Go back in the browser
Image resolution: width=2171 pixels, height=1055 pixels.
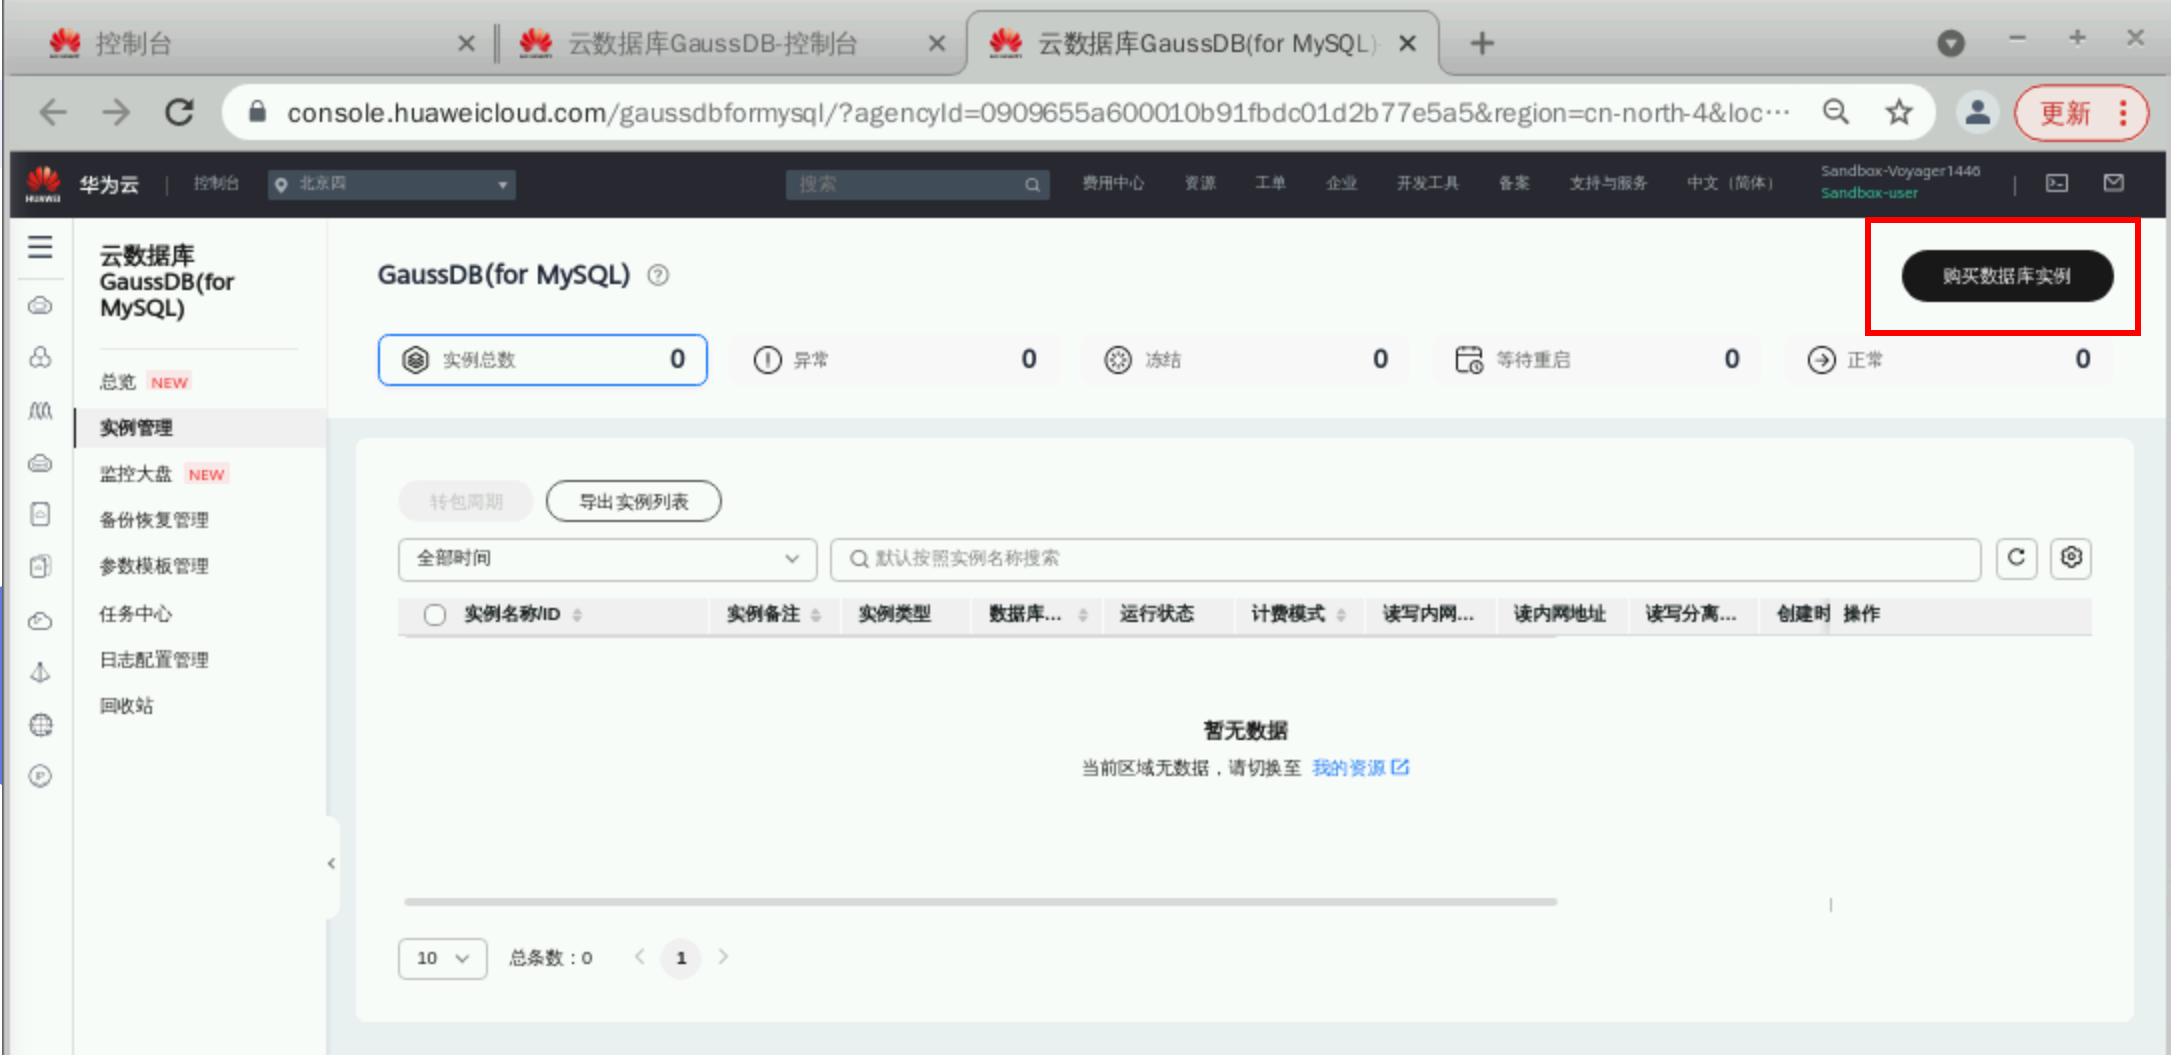click(54, 112)
